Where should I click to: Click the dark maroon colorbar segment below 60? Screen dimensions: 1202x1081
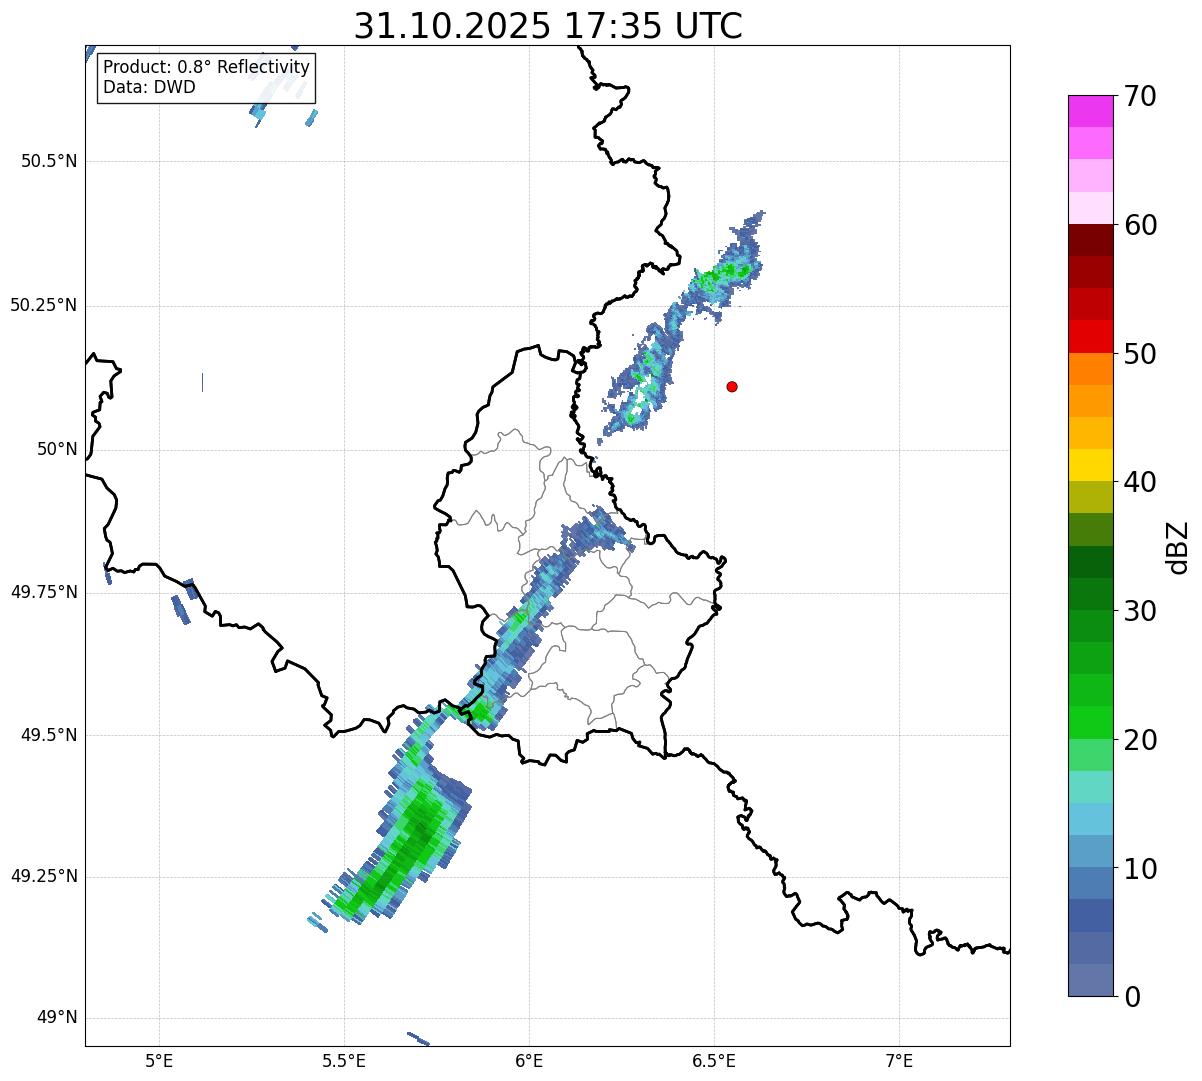1090,240
